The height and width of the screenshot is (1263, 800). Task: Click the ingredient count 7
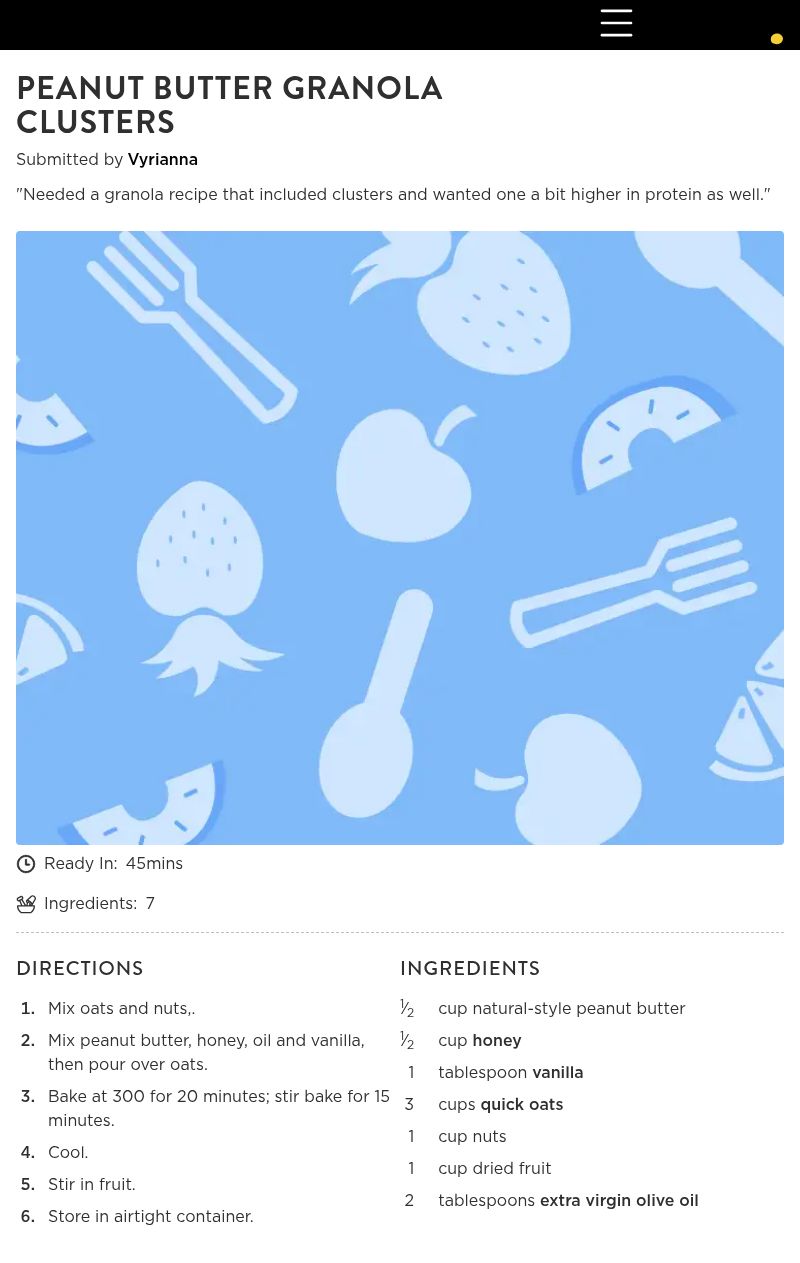click(150, 904)
